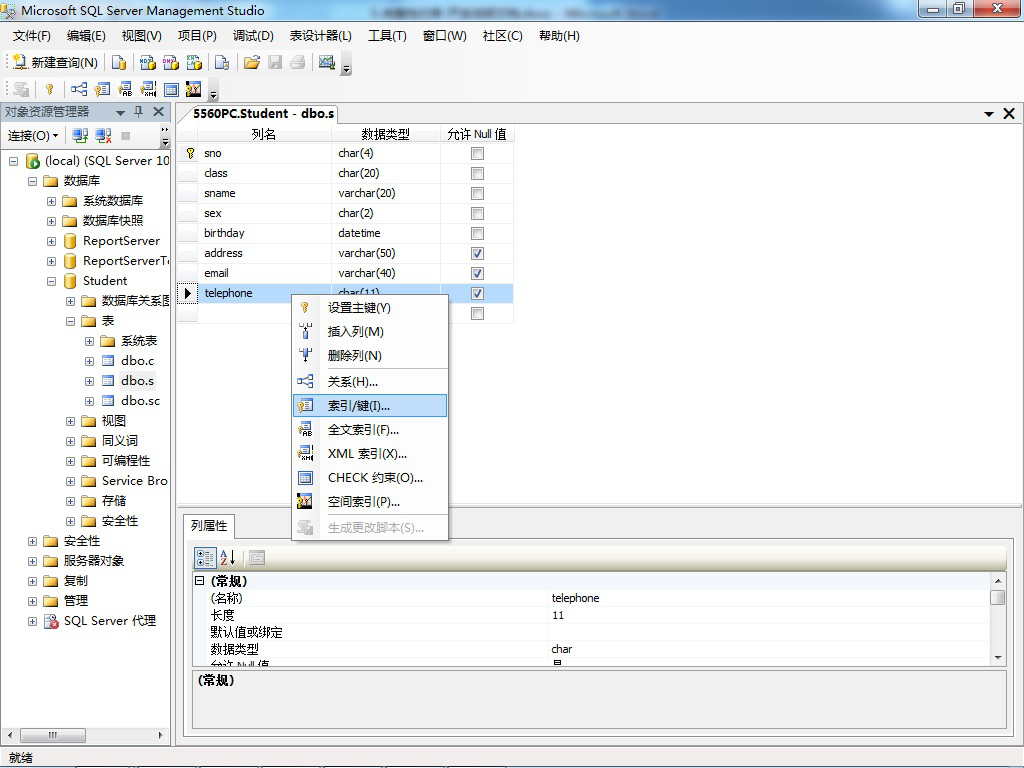Viewport: 1024px width, 768px height.
Task: Uncheck Allow Null for telephone
Action: 477,294
